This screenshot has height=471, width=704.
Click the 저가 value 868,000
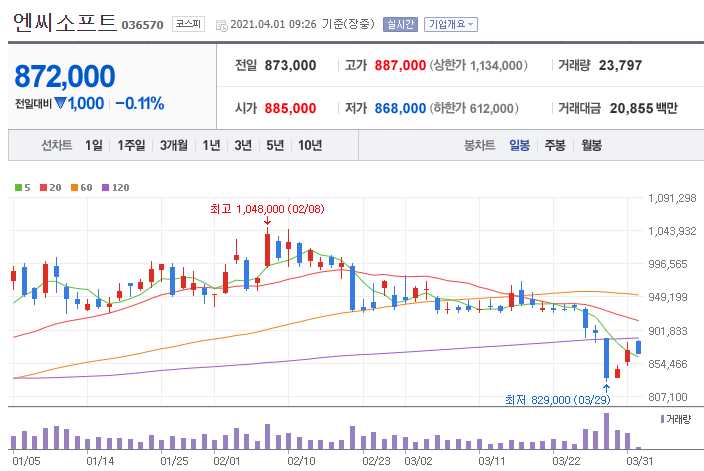tap(400, 108)
